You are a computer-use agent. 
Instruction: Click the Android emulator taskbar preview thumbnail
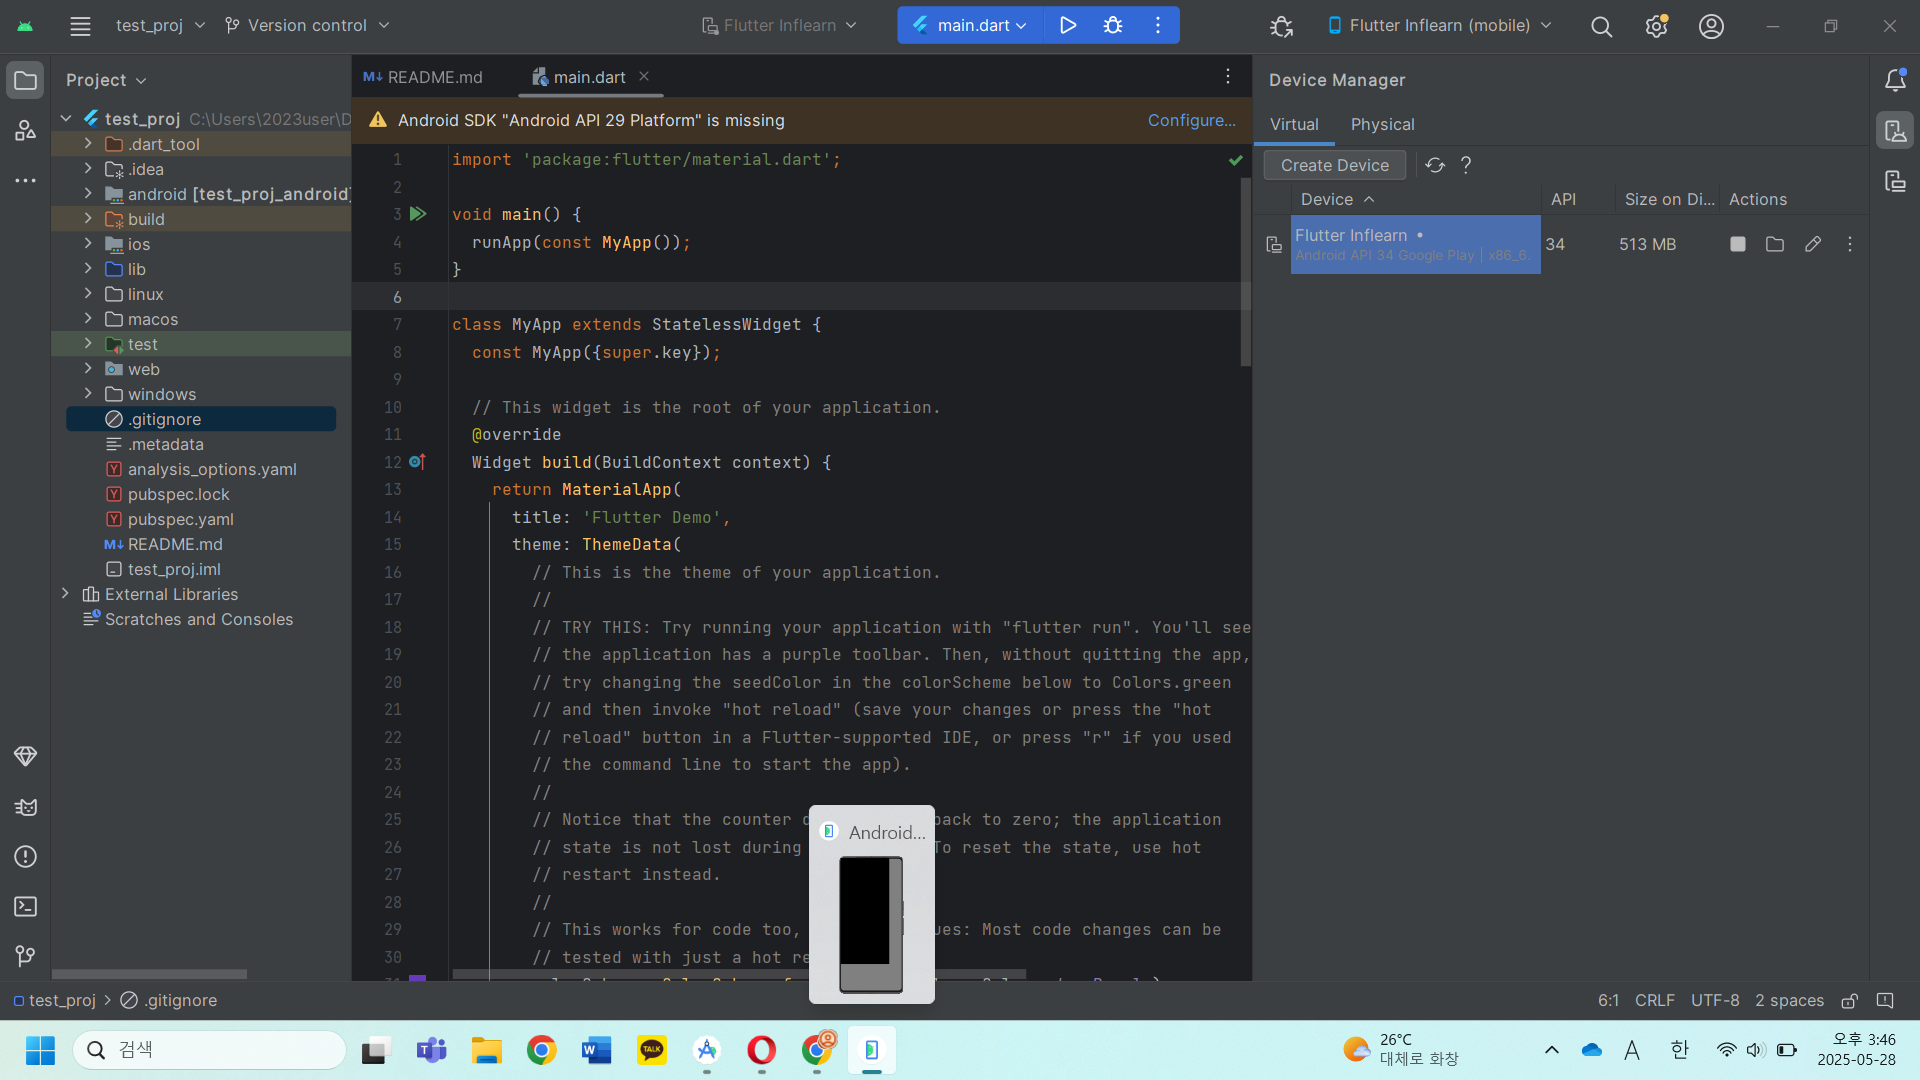(x=871, y=904)
